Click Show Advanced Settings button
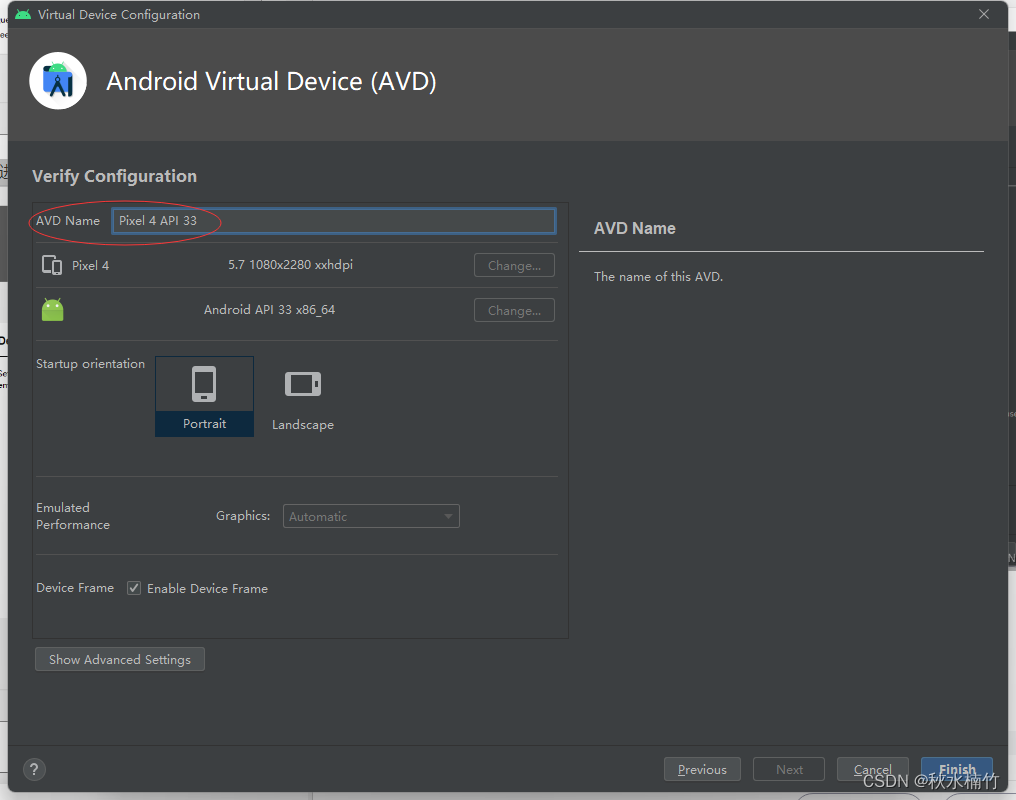Viewport: 1016px width, 800px height. click(120, 659)
